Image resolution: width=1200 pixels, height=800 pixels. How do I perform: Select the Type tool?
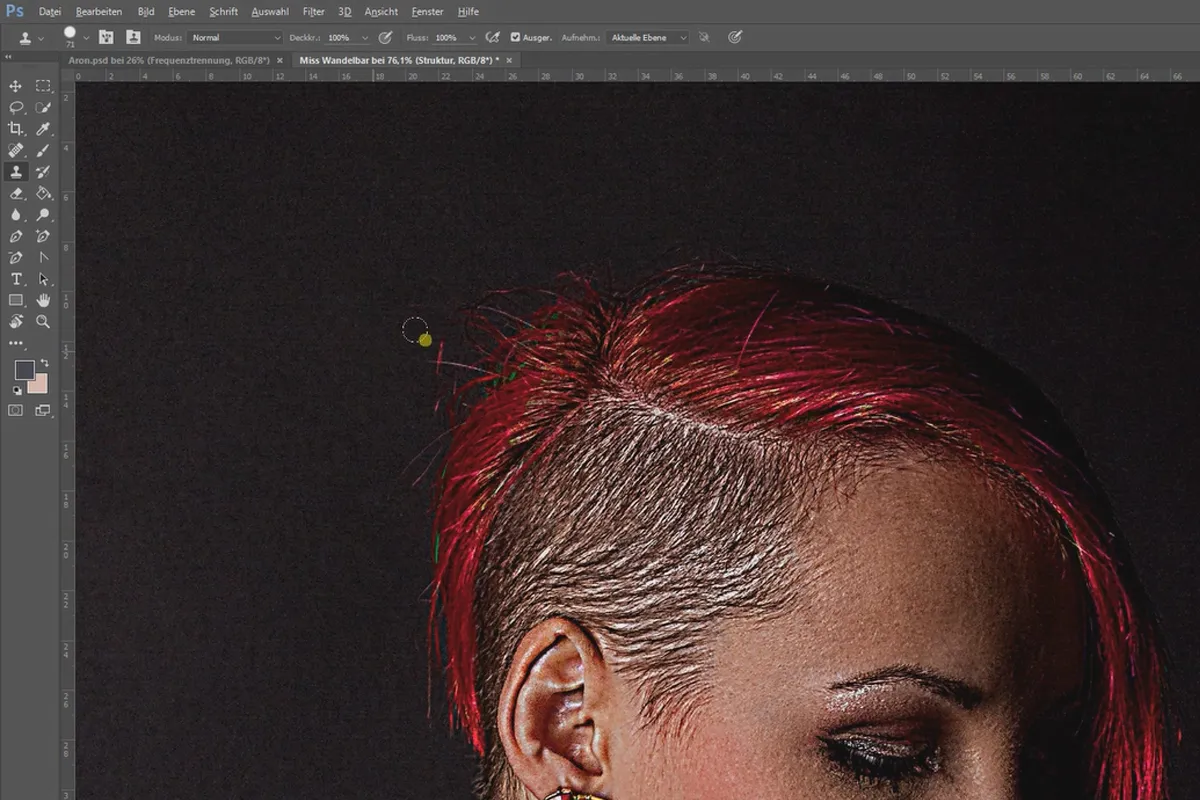[x=16, y=279]
